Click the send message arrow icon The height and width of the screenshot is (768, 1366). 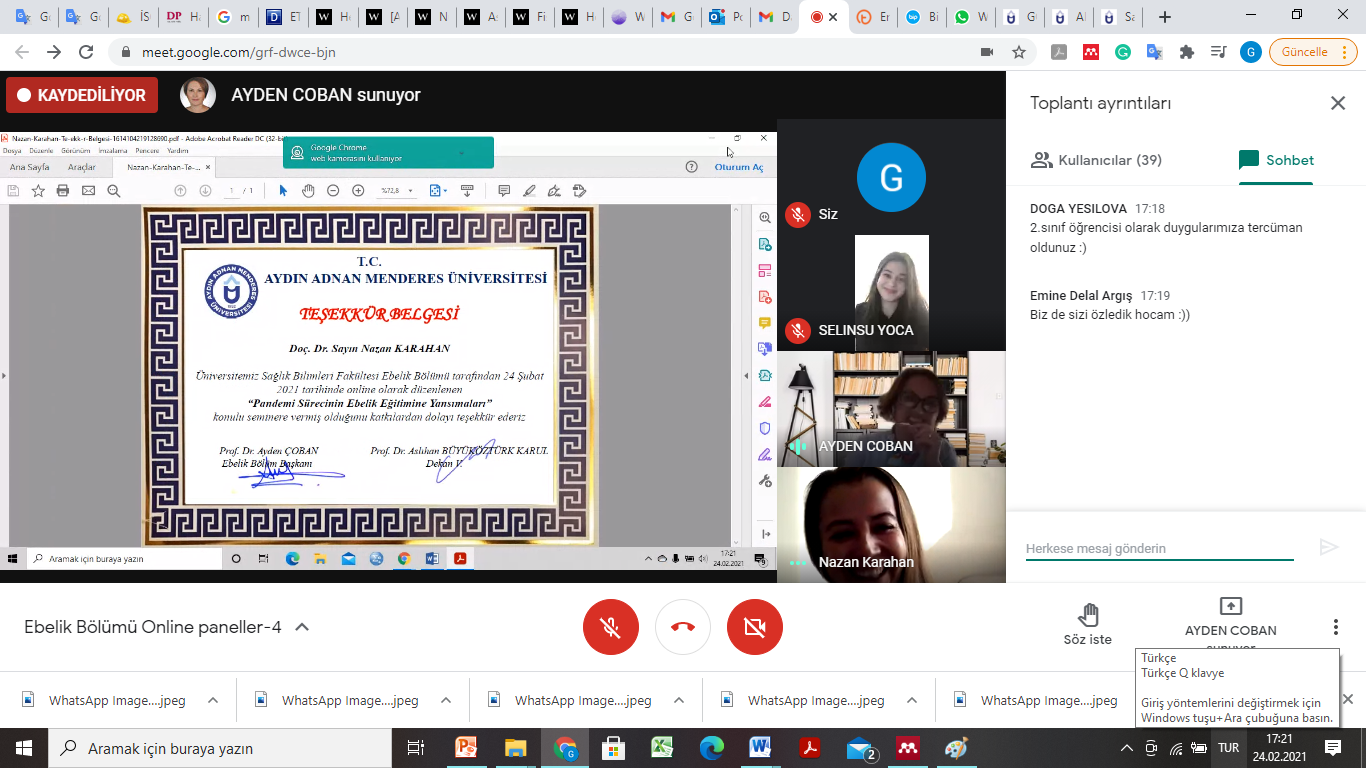click(1329, 547)
